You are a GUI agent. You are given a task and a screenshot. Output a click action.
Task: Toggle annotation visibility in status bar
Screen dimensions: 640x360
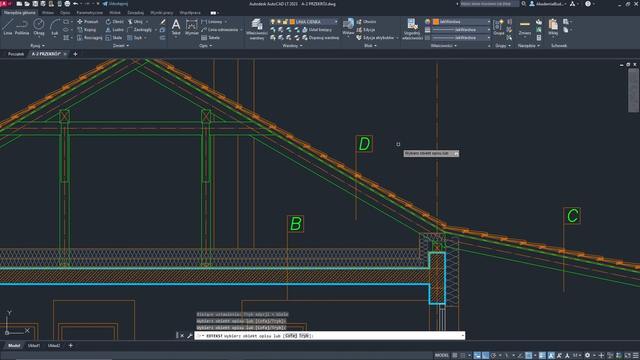(551, 356)
